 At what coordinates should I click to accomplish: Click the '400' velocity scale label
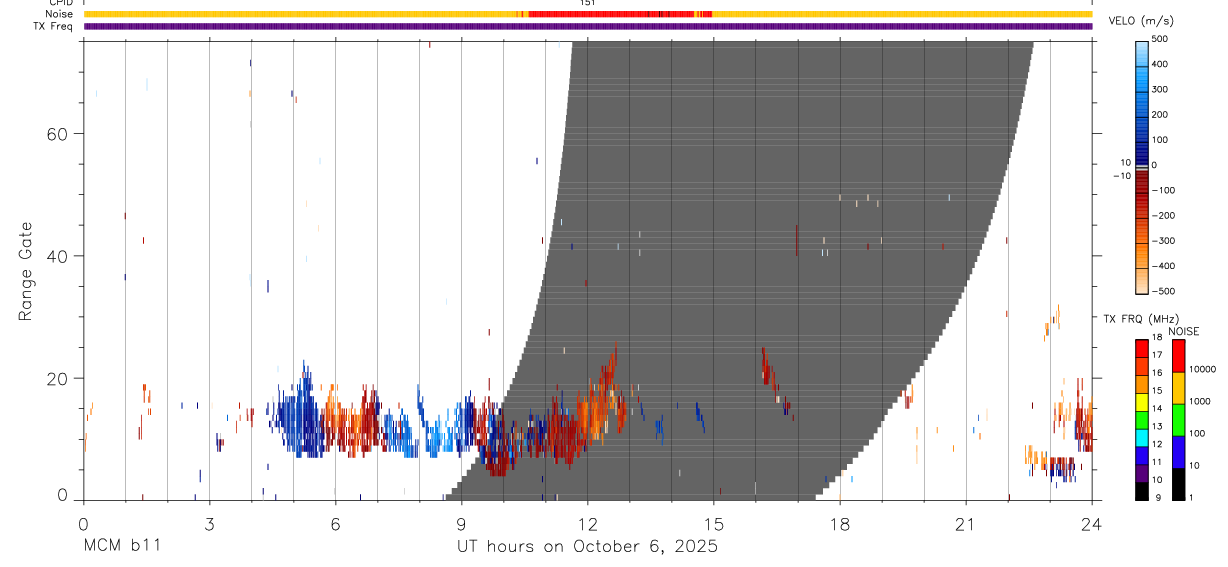[x=1160, y=64]
